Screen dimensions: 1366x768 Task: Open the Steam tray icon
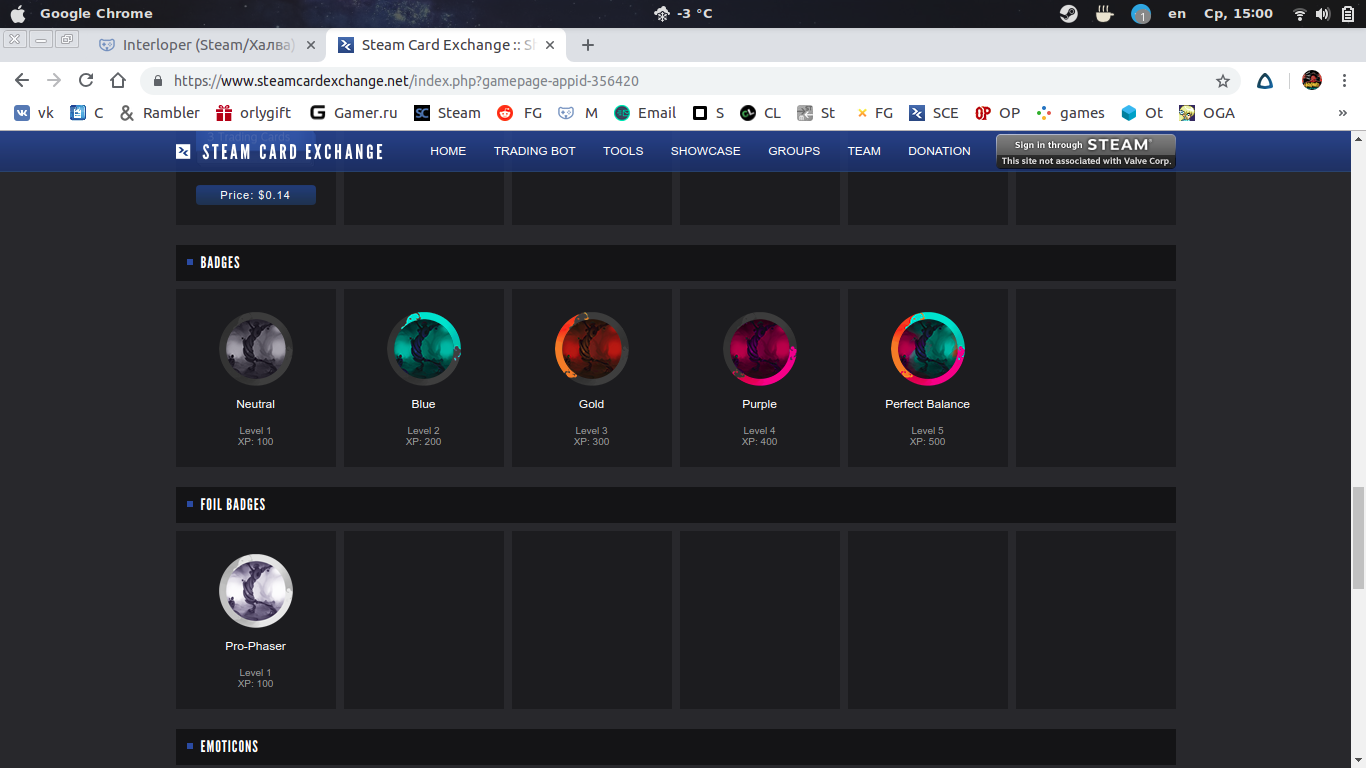click(x=1069, y=14)
